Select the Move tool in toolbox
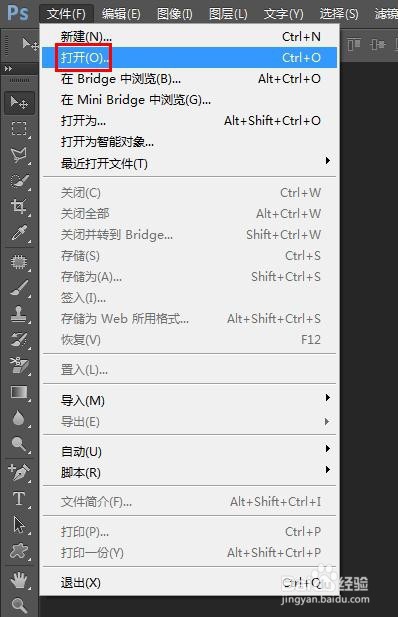The height and width of the screenshot is (617, 398). click(x=19, y=103)
